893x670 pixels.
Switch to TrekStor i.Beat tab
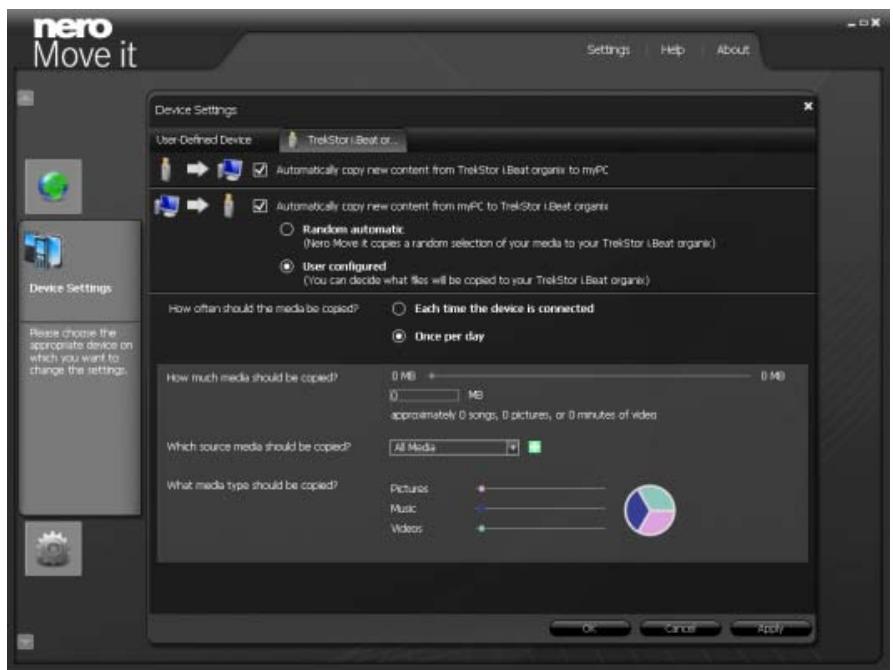(x=343, y=140)
